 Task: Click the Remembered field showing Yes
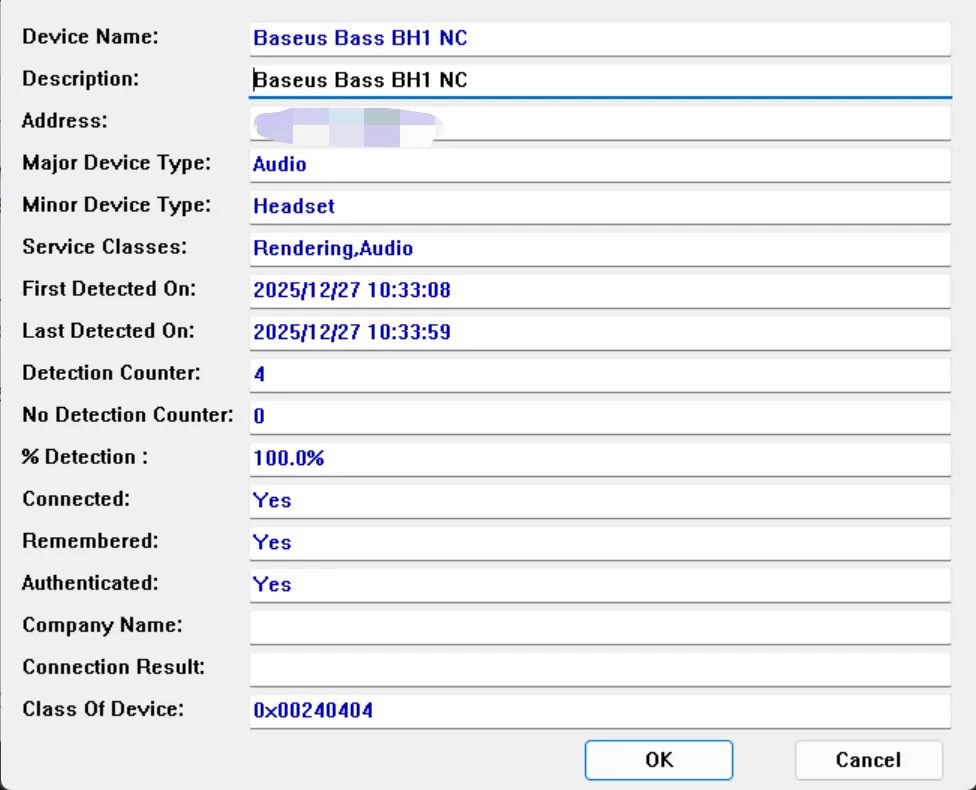pos(600,543)
